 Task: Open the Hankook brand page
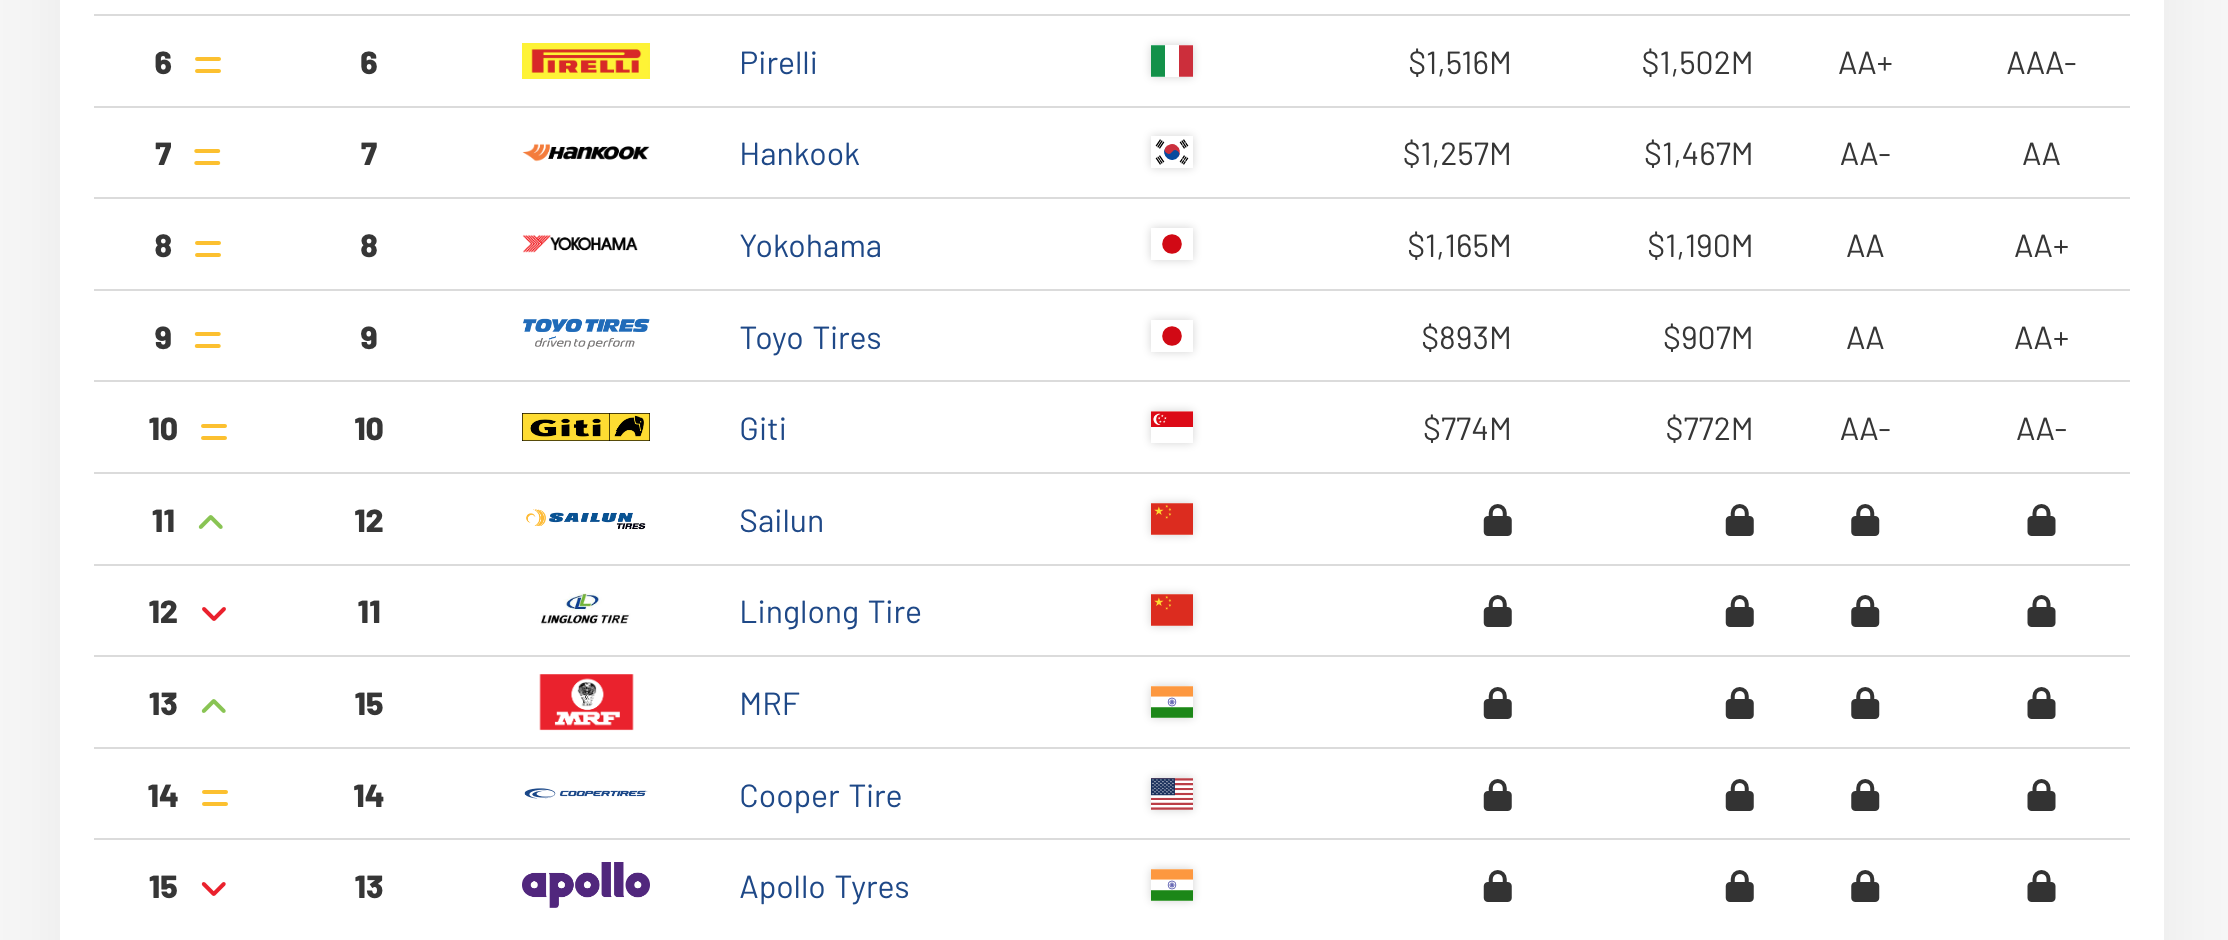click(799, 154)
